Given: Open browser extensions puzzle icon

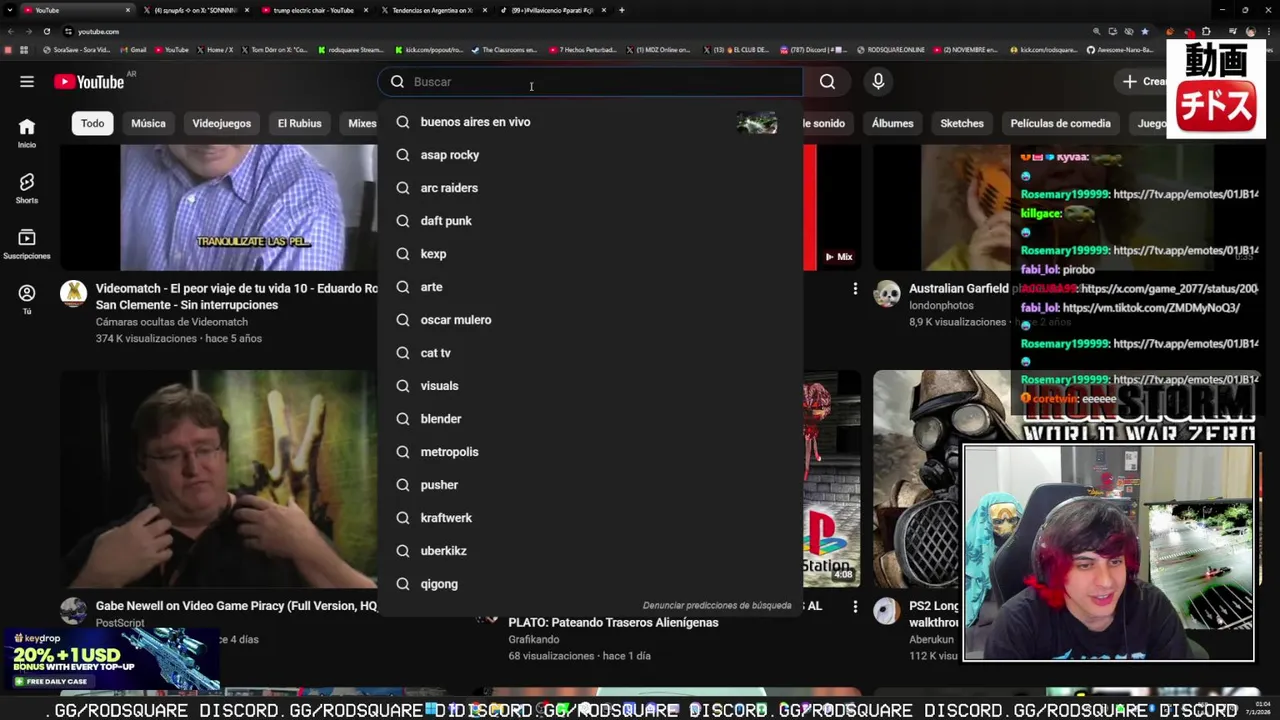Looking at the screenshot, I should pos(1206,31).
